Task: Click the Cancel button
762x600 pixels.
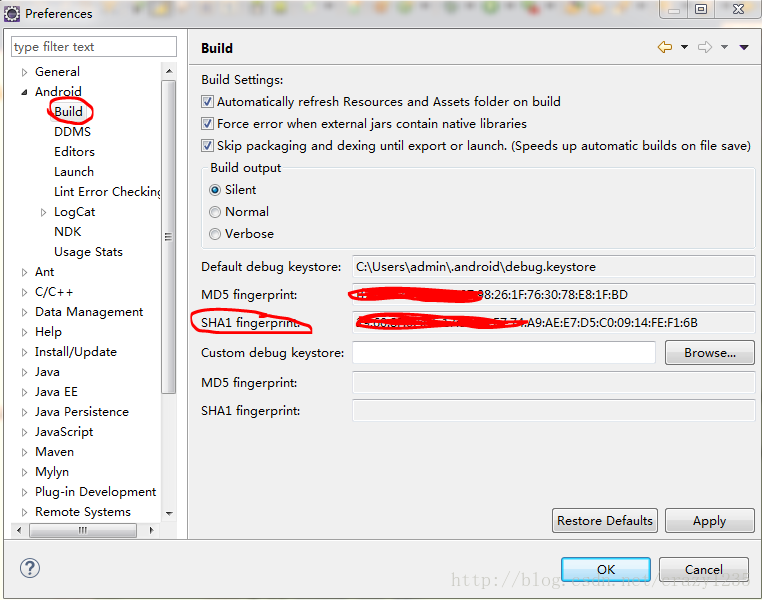Action: [703, 569]
